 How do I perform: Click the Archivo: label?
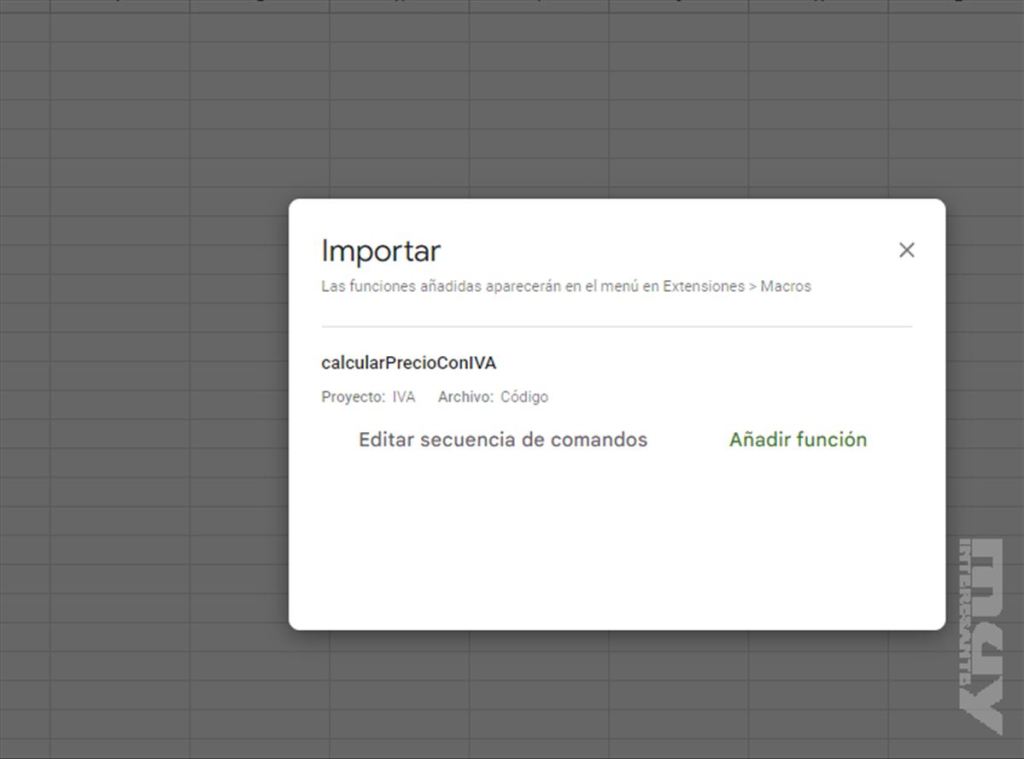(x=465, y=397)
